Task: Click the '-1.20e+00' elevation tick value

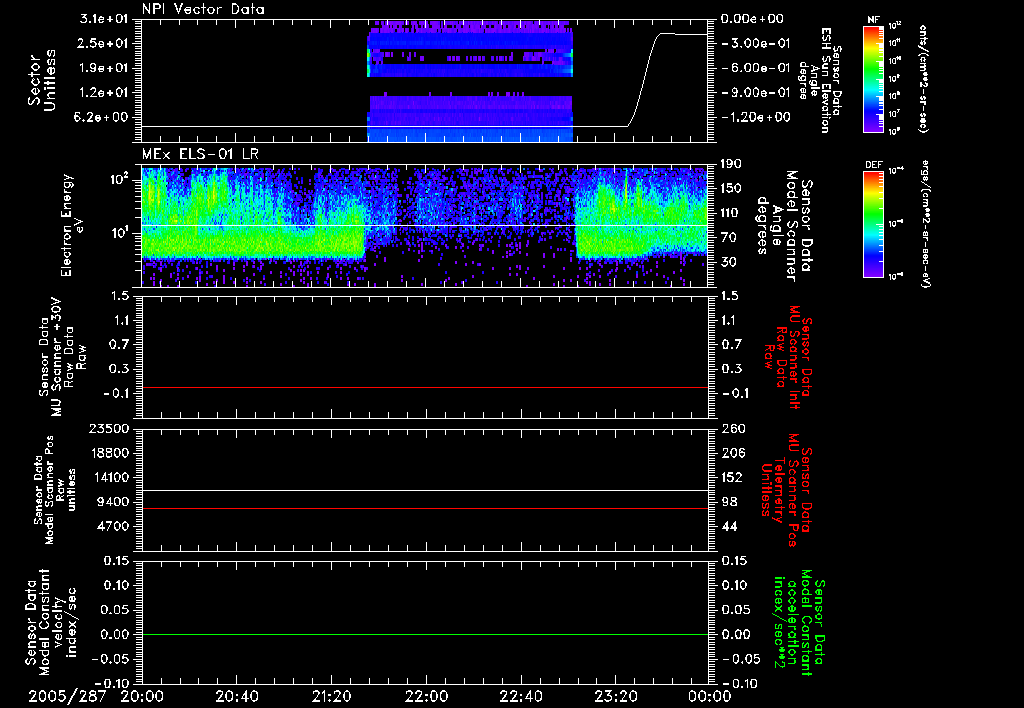Action: point(755,118)
